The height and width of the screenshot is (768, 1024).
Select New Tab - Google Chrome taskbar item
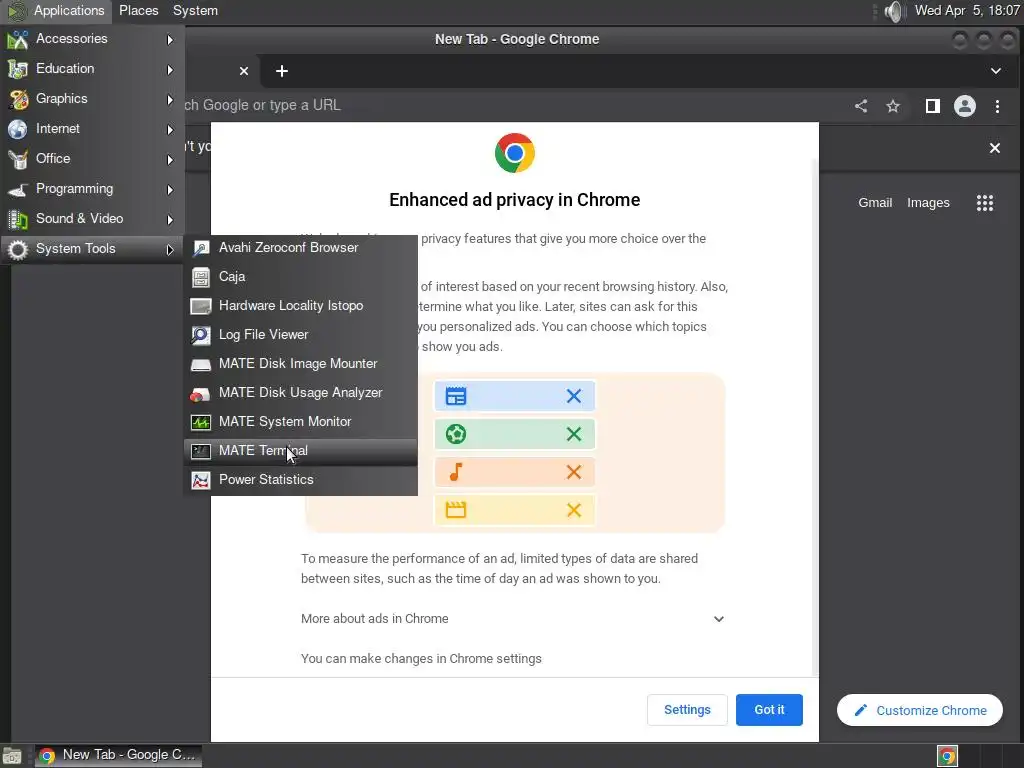118,755
